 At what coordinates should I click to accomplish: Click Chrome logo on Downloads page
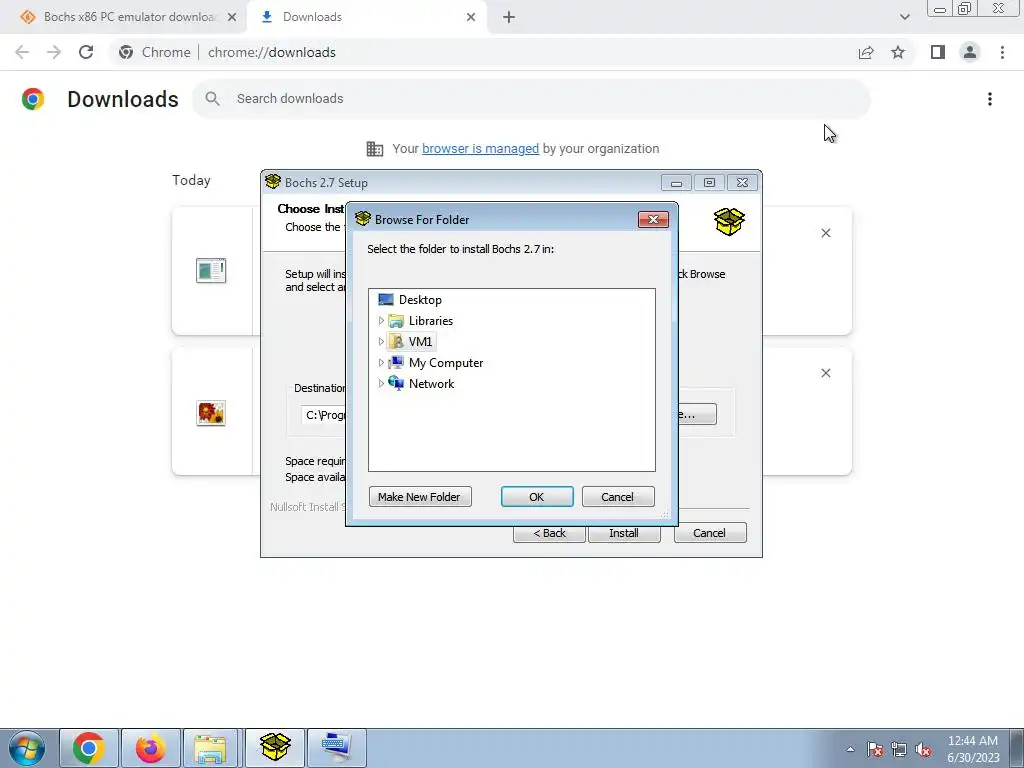pos(33,99)
